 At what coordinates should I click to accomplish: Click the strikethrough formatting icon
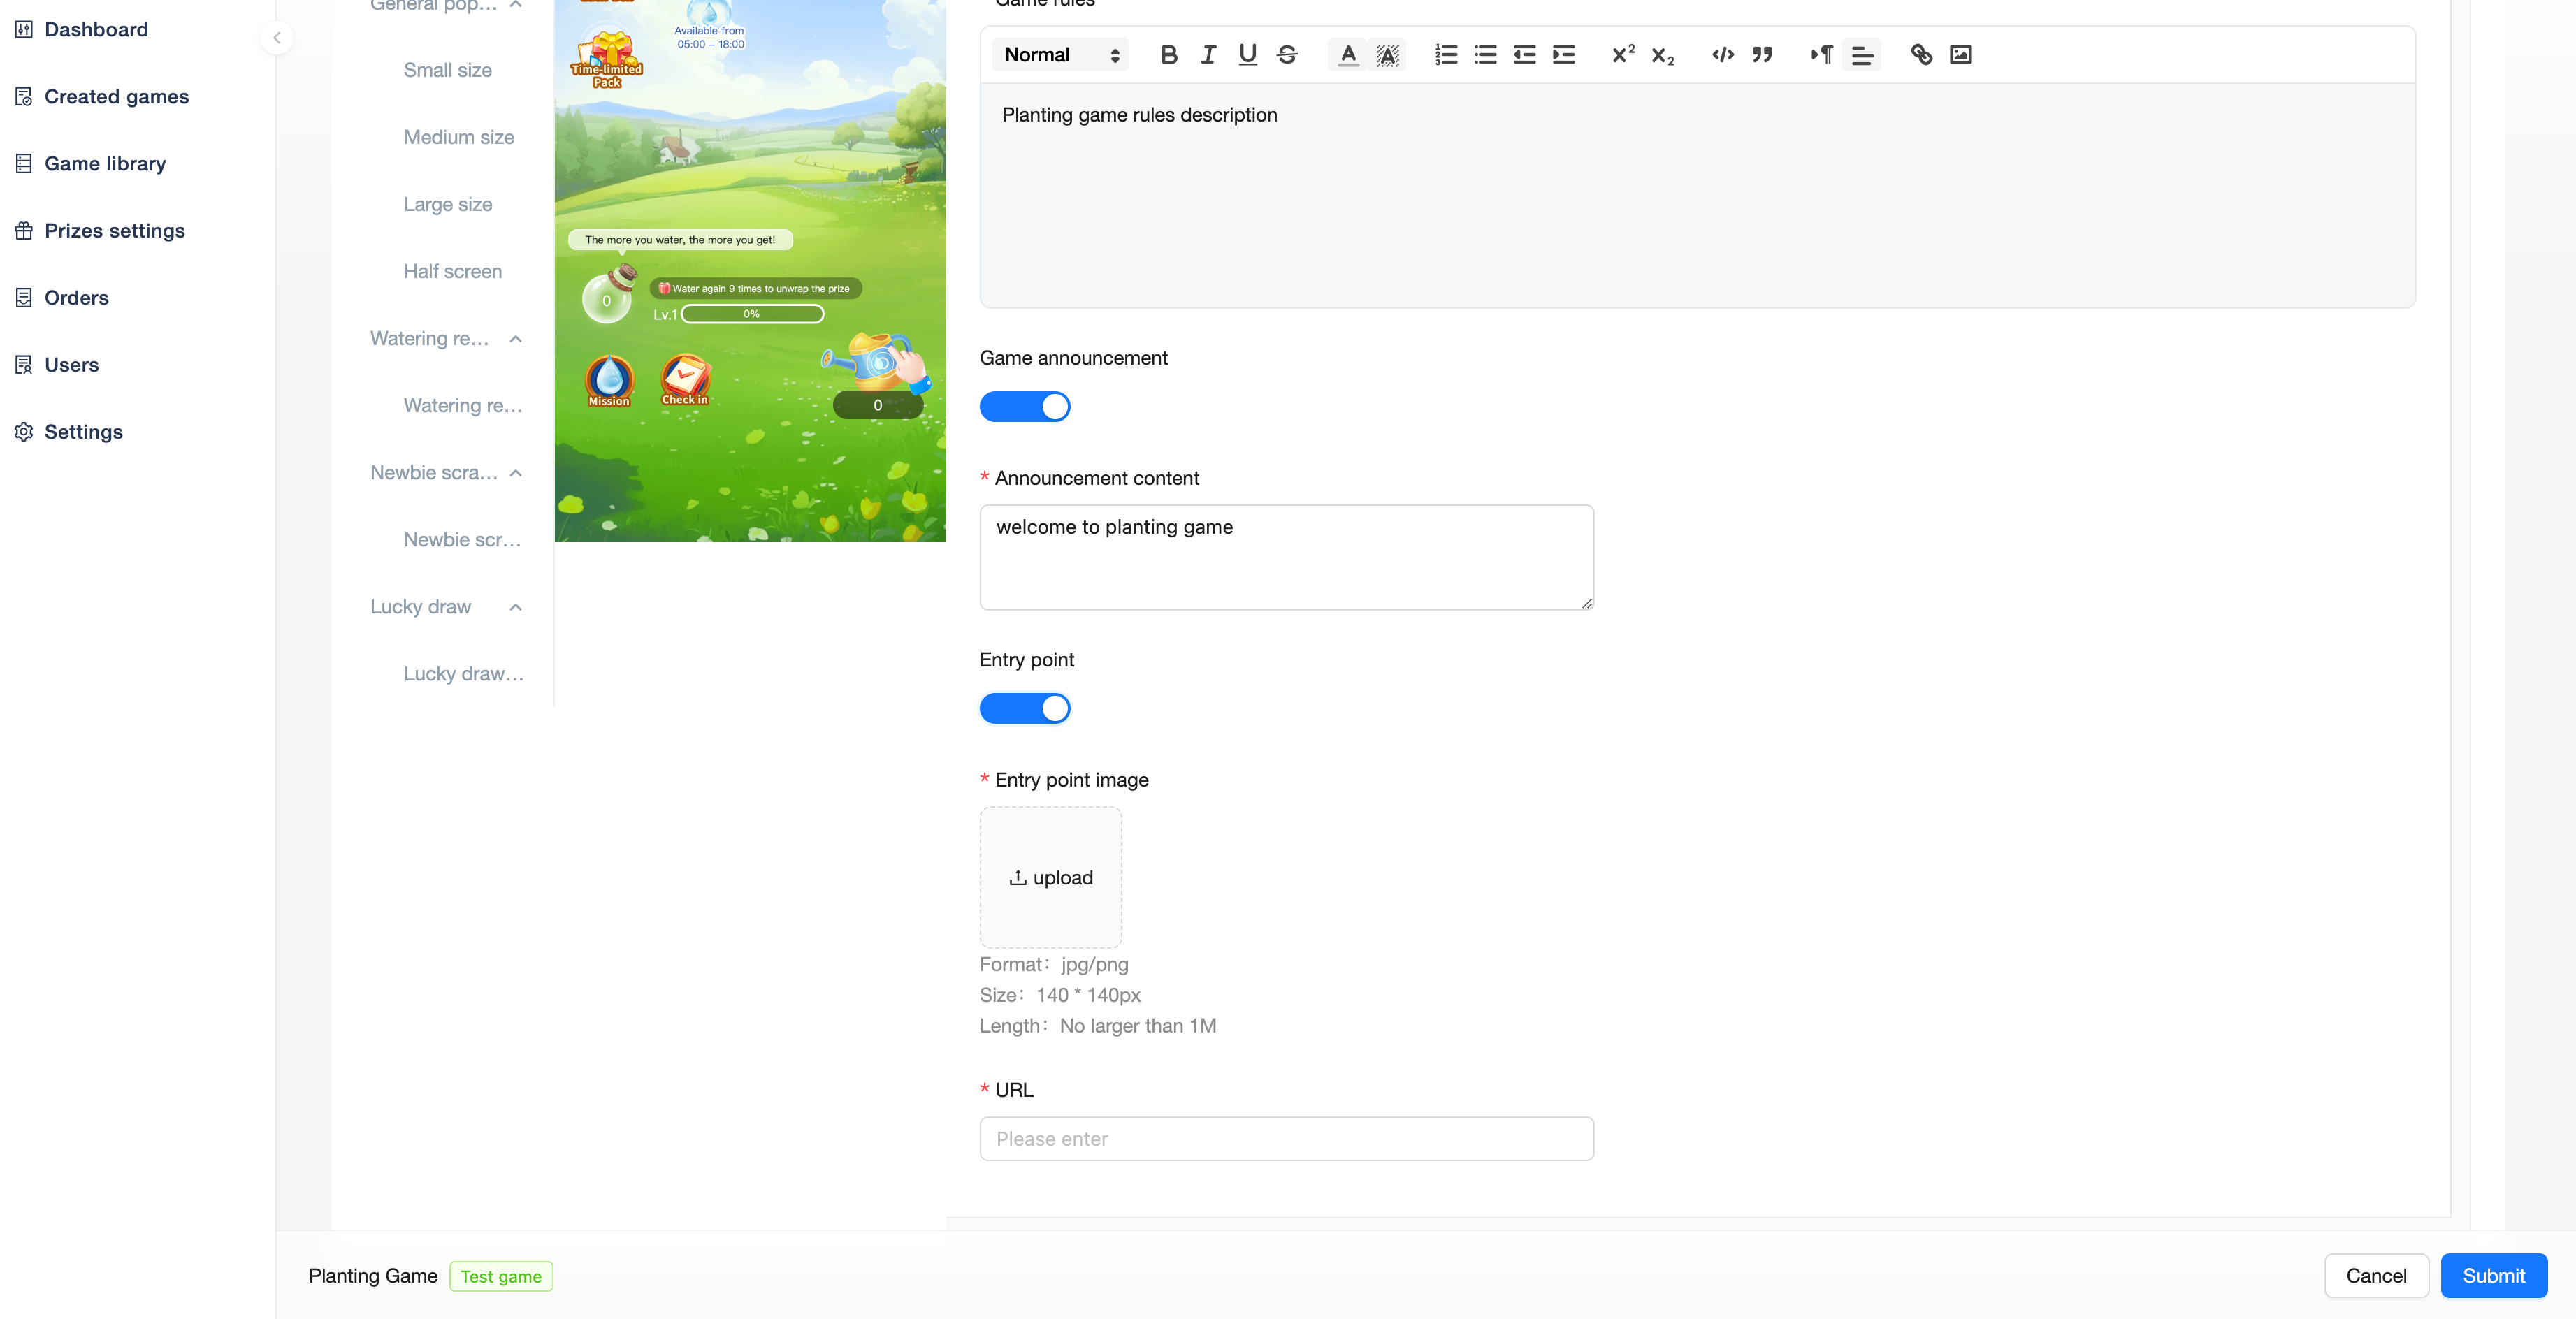(x=1287, y=55)
